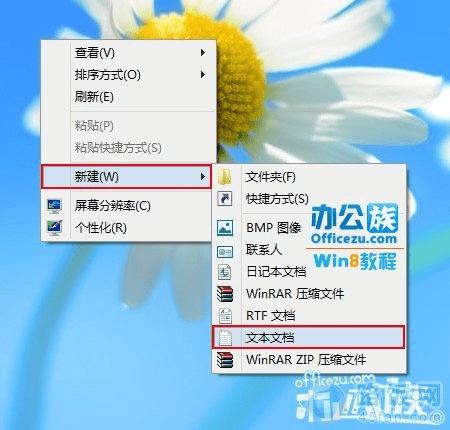The height and width of the screenshot is (430, 450).
Task: Click the contact card icon beside 联系人
Action: [225, 252]
